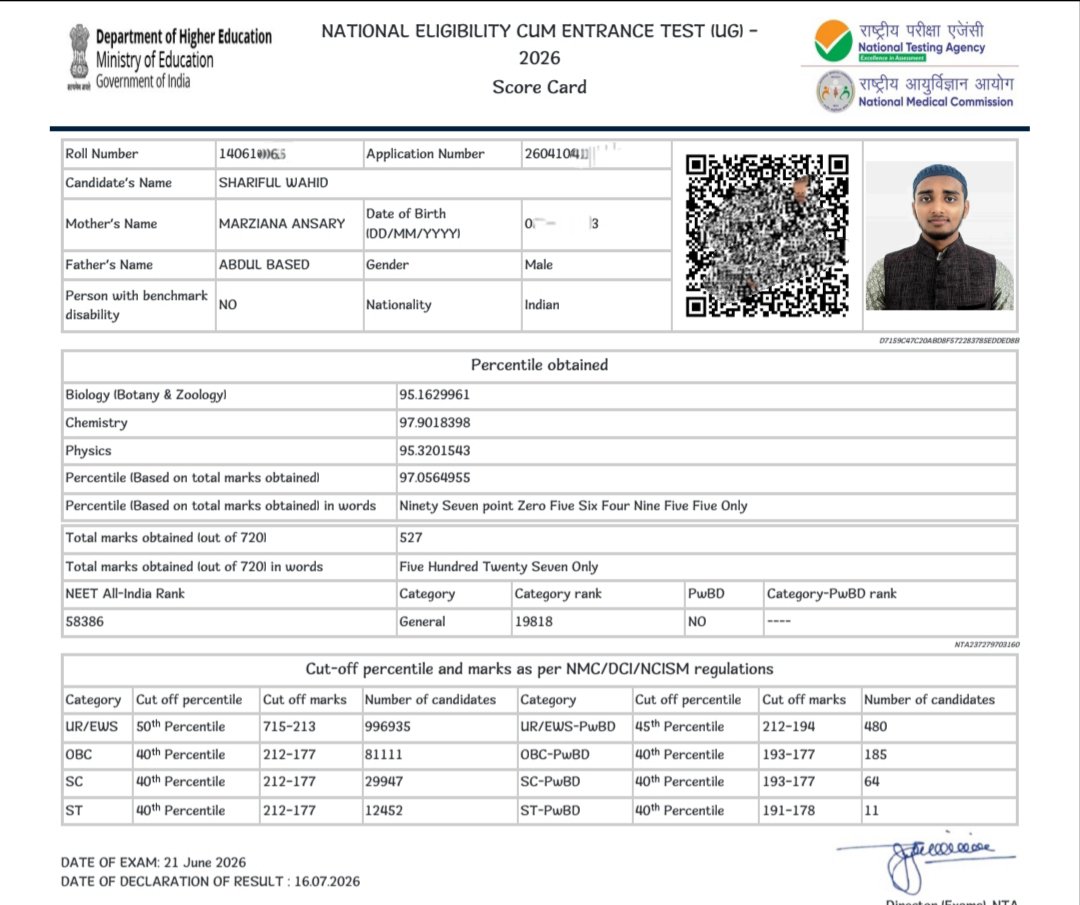Select All-India Rank 58386

[85, 621]
